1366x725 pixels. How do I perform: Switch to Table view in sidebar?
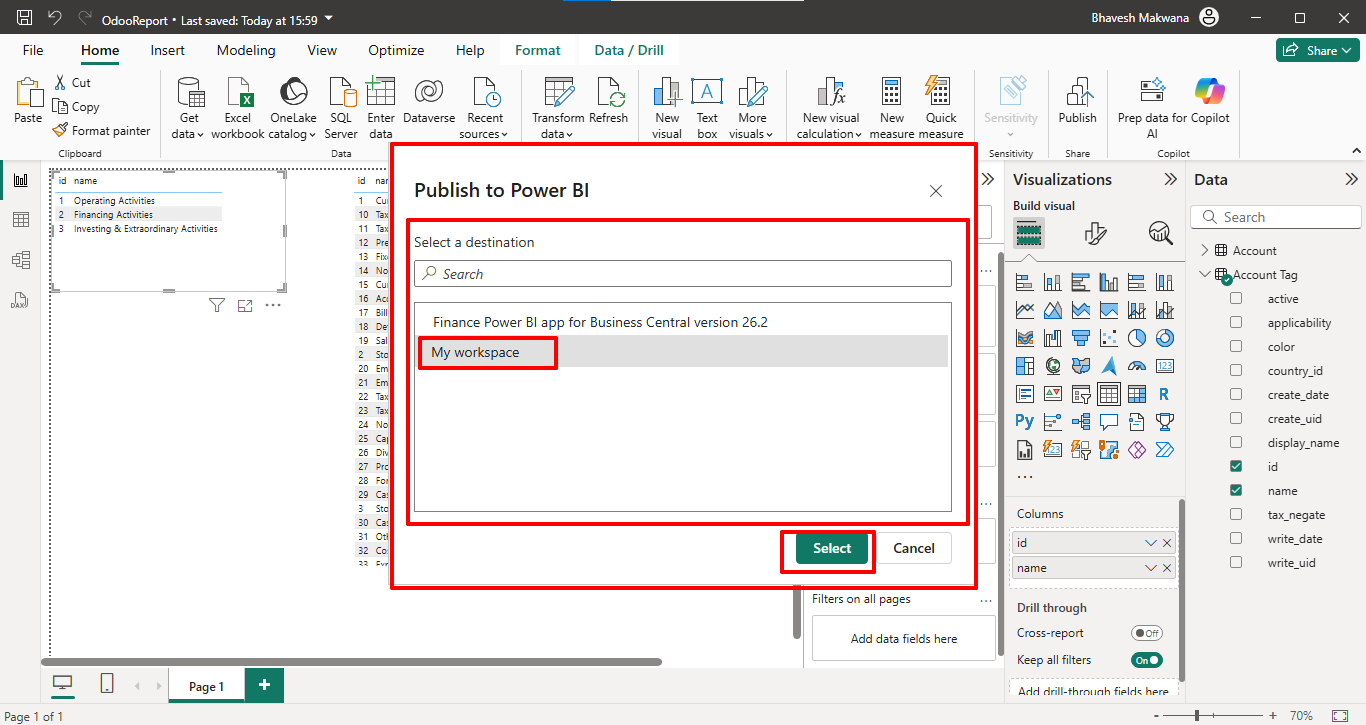(20, 220)
